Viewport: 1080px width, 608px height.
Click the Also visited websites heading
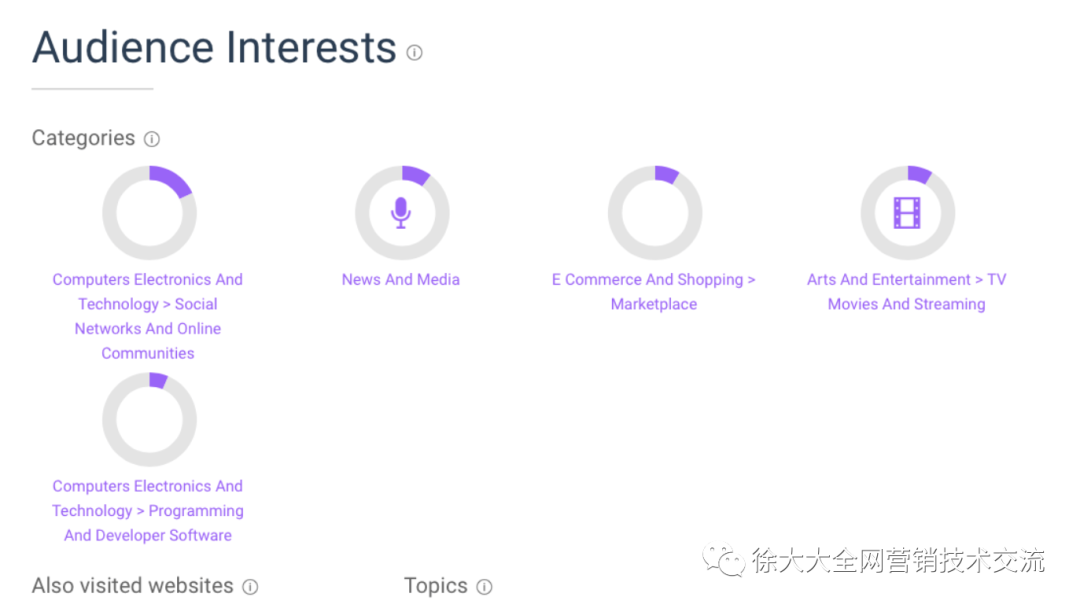[133, 586]
